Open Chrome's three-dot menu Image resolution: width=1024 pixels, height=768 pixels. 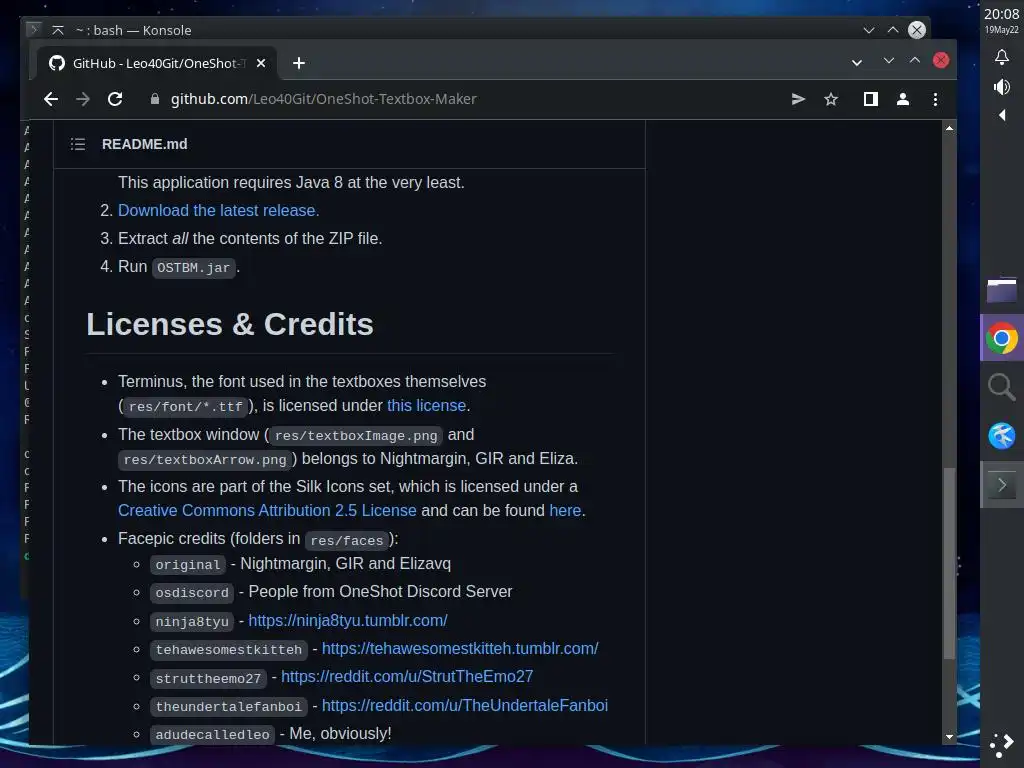(x=935, y=99)
